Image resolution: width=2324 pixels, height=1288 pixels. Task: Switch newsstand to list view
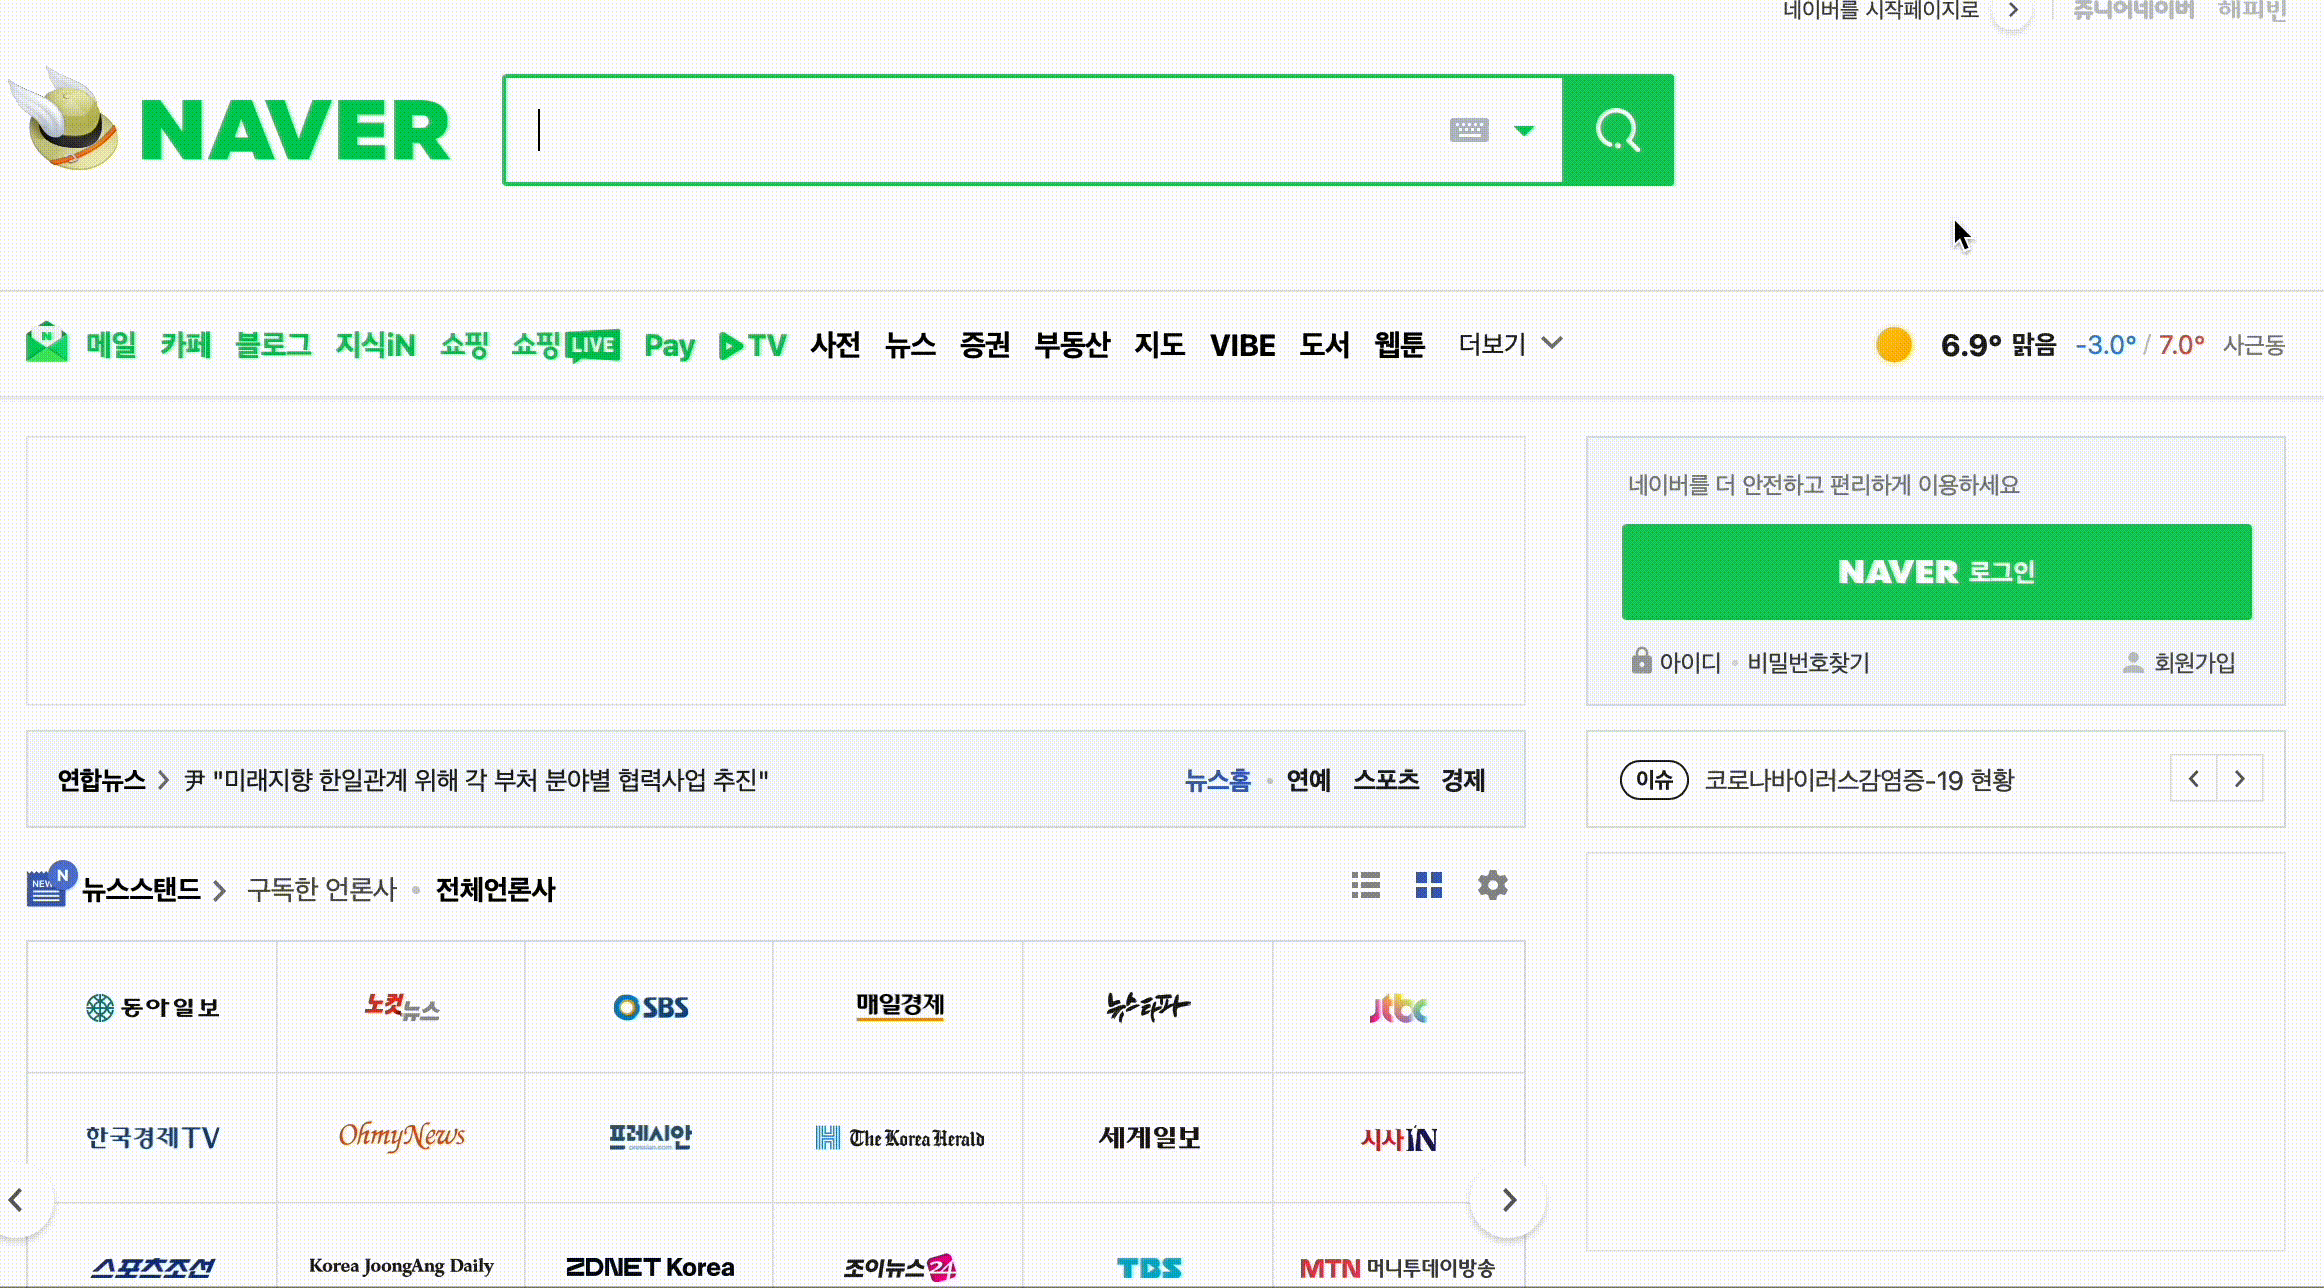coord(1365,885)
